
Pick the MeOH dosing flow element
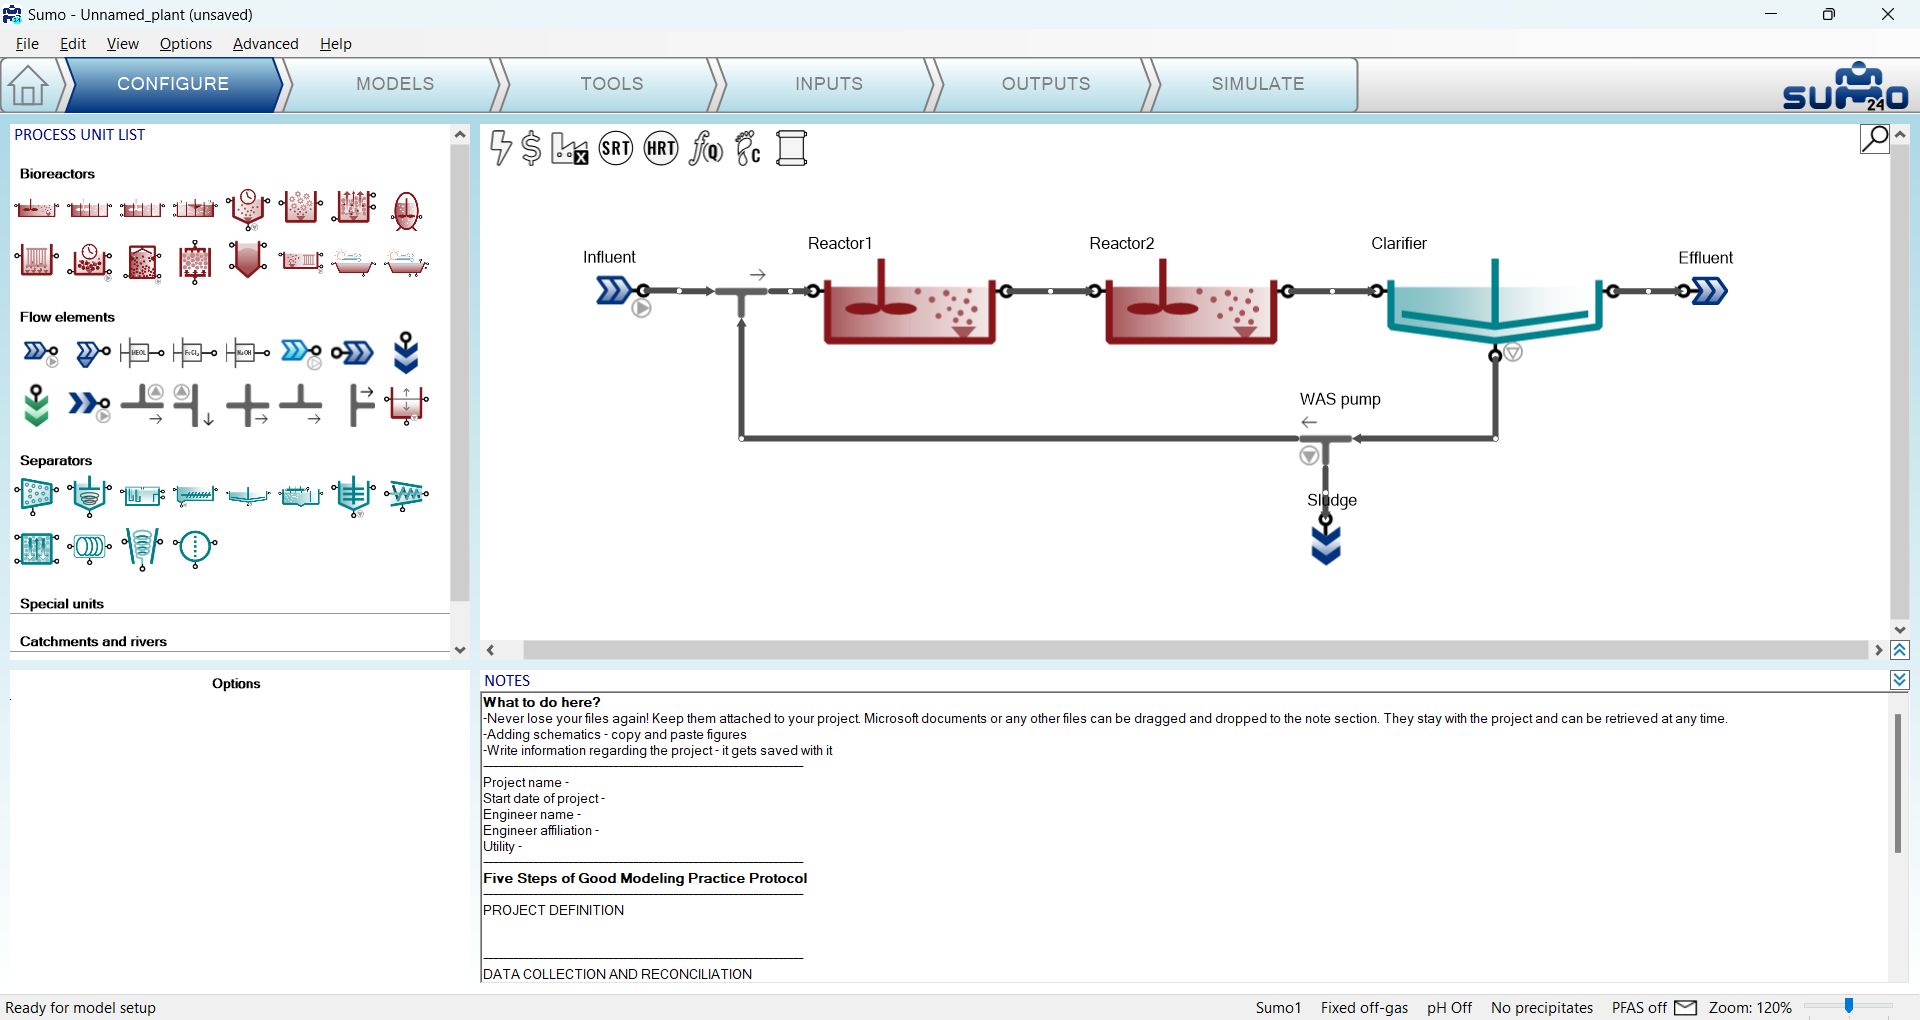pos(142,352)
